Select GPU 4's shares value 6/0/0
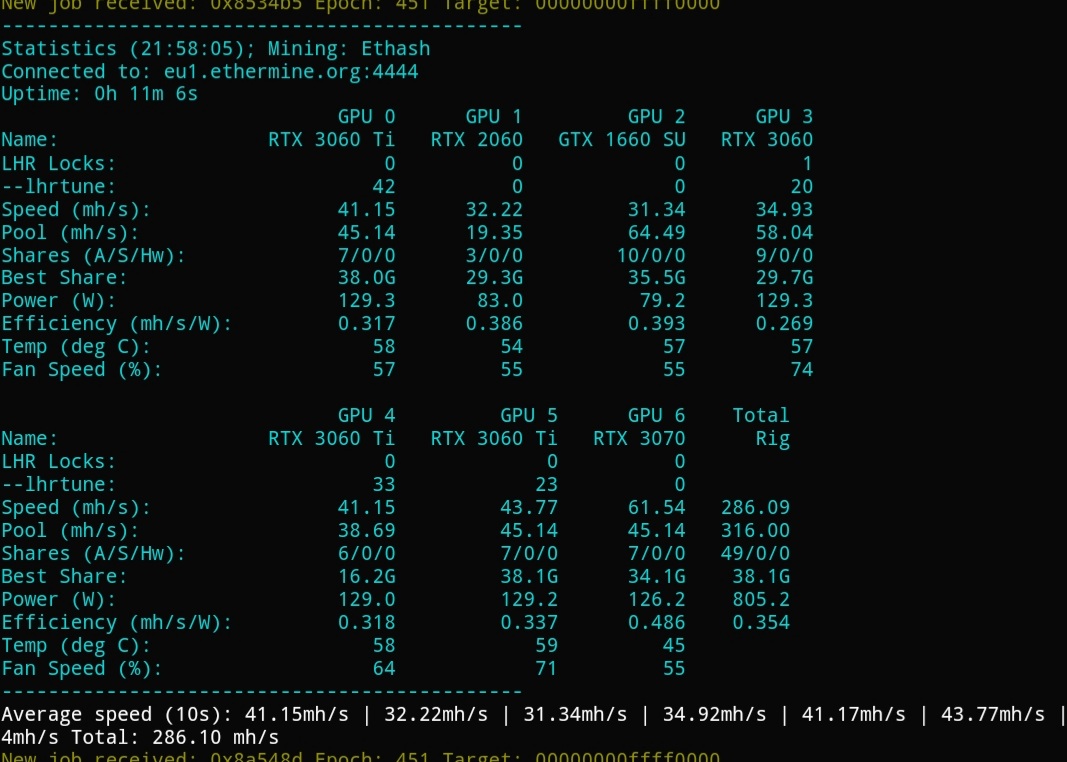 click(x=366, y=554)
